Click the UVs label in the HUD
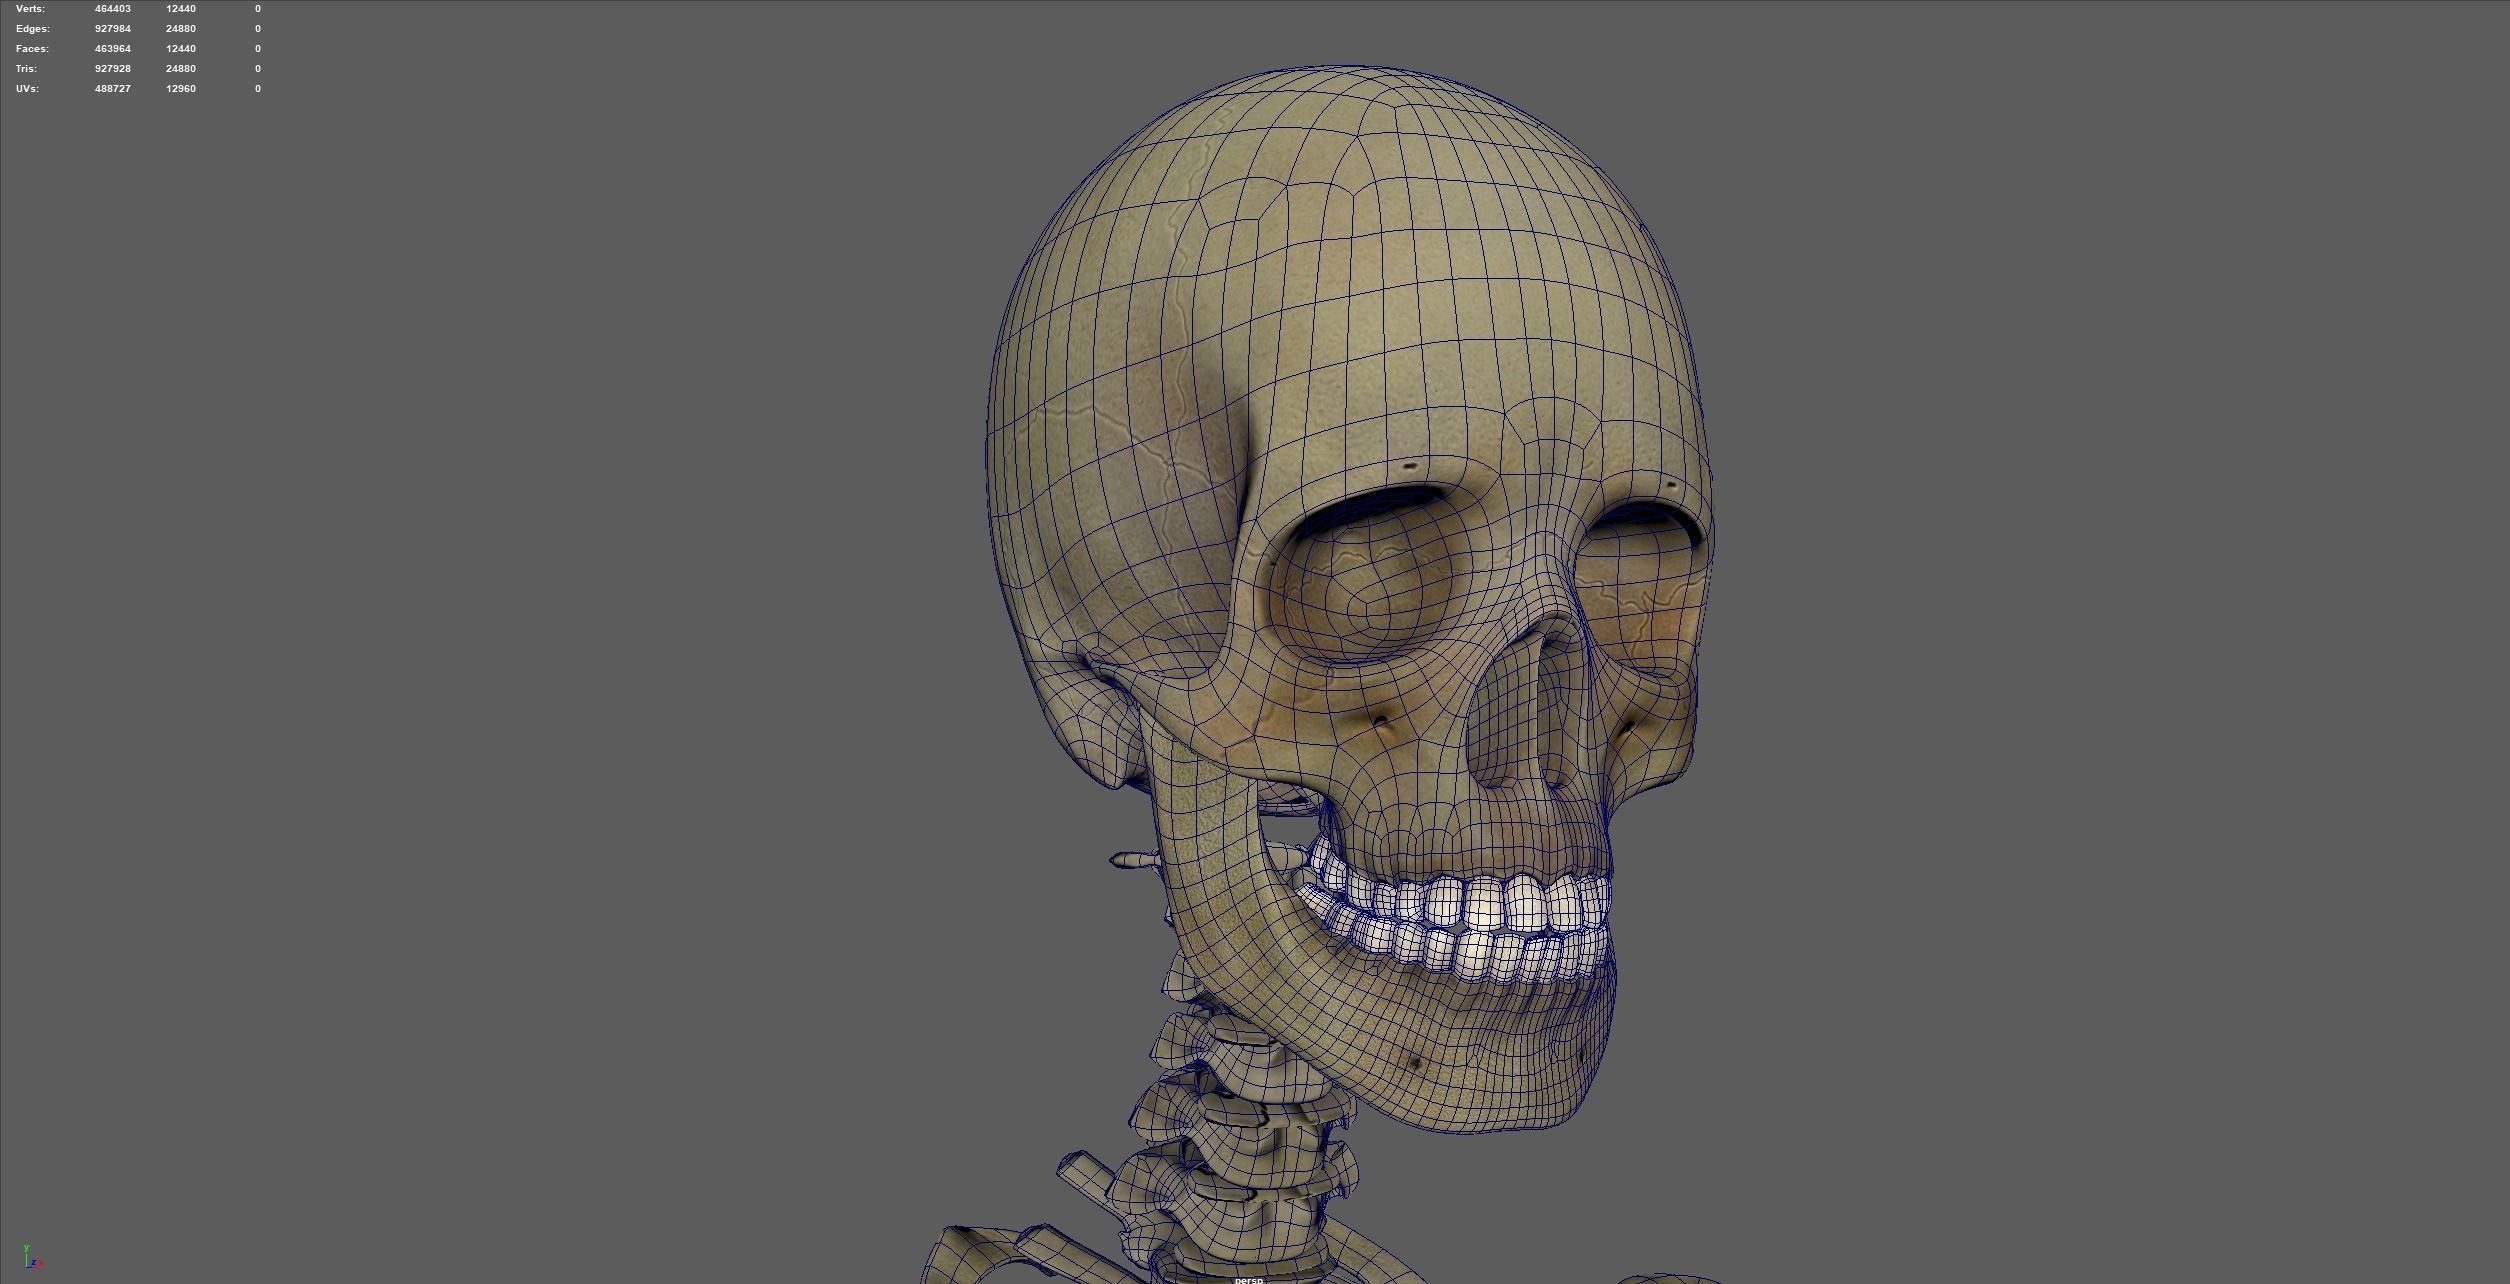This screenshot has height=1284, width=2510. coord(27,89)
